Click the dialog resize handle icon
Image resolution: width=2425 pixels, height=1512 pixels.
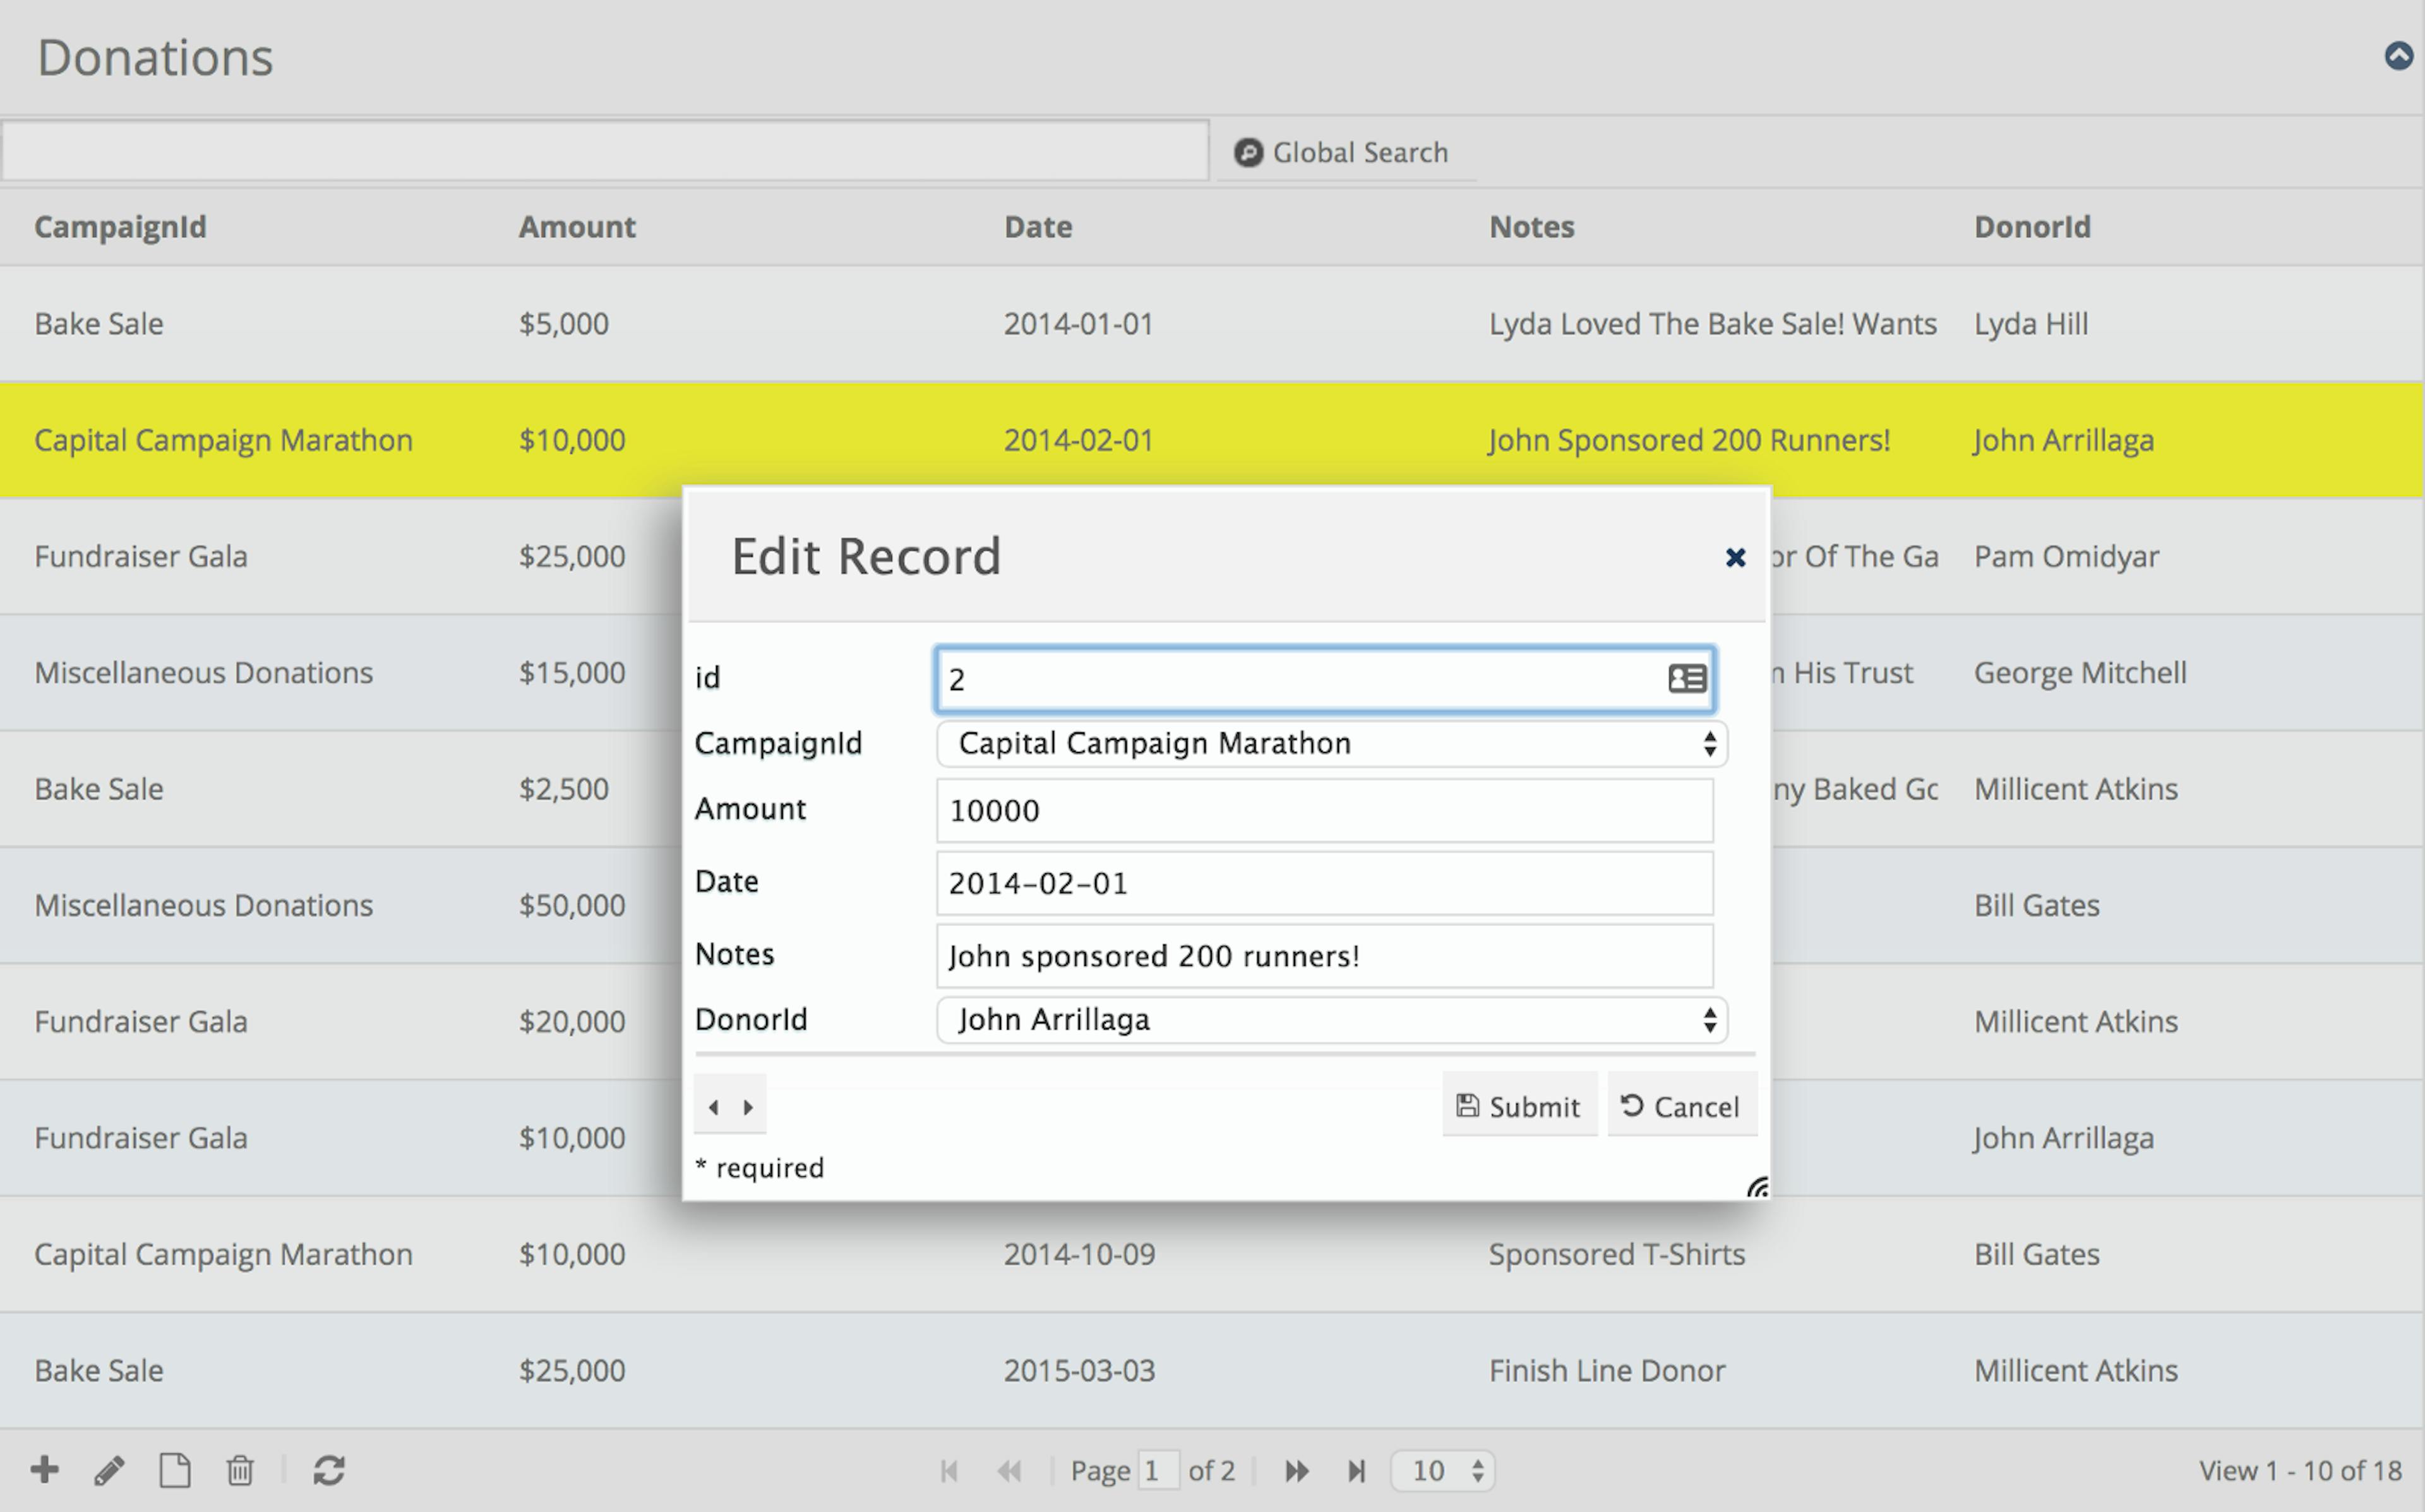[x=1758, y=1187]
